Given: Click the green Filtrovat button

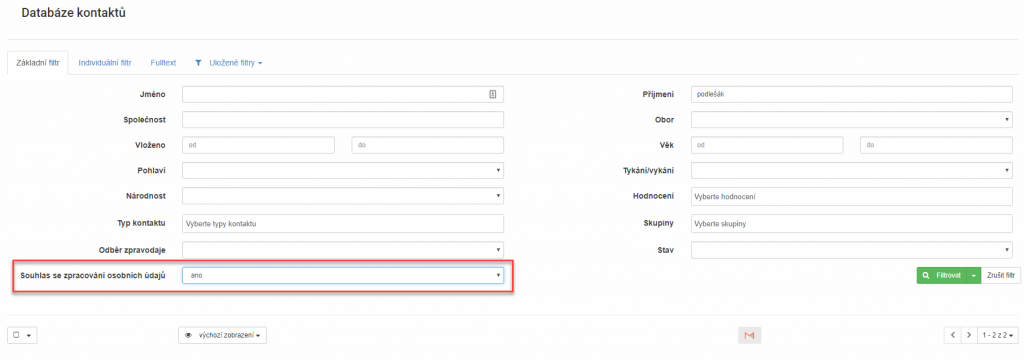Looking at the screenshot, I should [x=942, y=276].
